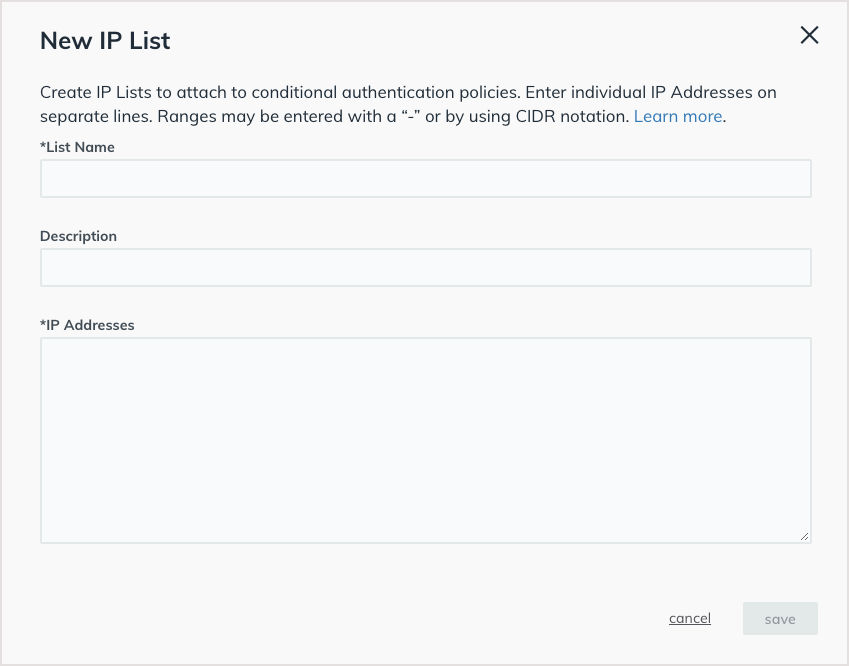Image resolution: width=849 pixels, height=666 pixels.
Task: Select the *List Name field label
Action: [79, 147]
